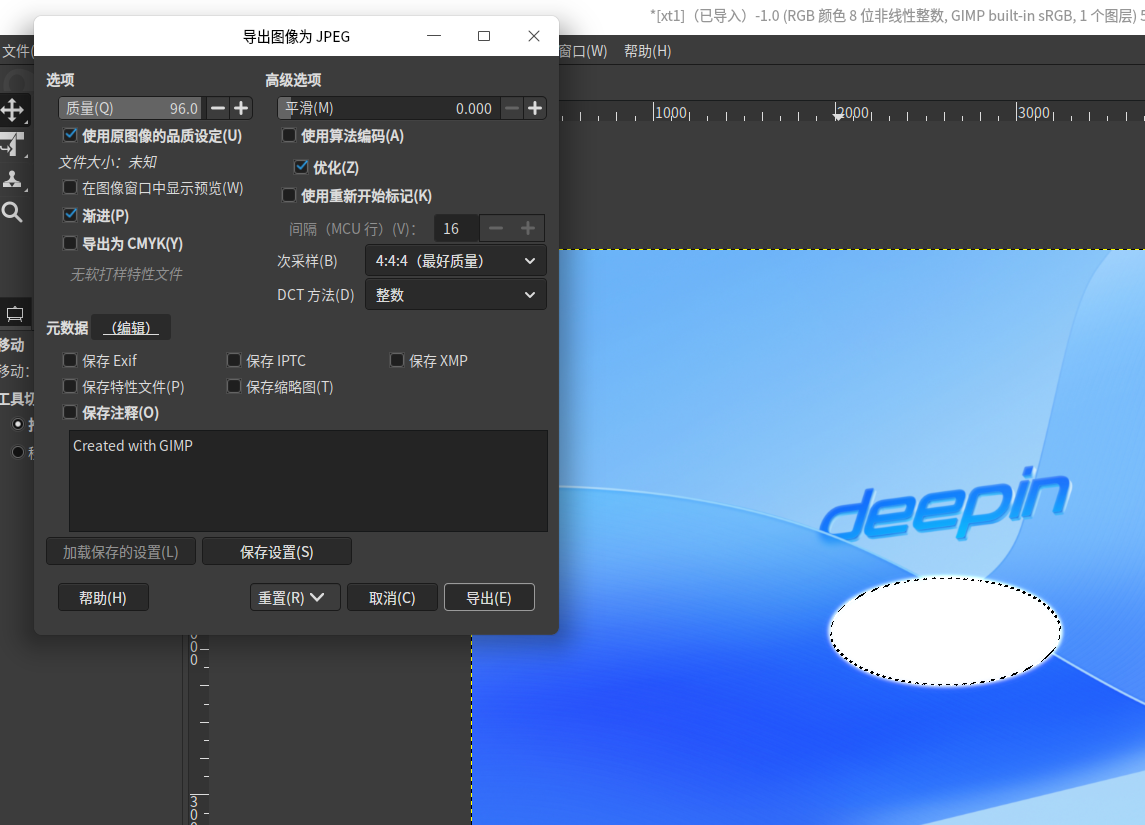Select the Zoom magnifier tool
This screenshot has width=1145, height=825.
coord(12,212)
